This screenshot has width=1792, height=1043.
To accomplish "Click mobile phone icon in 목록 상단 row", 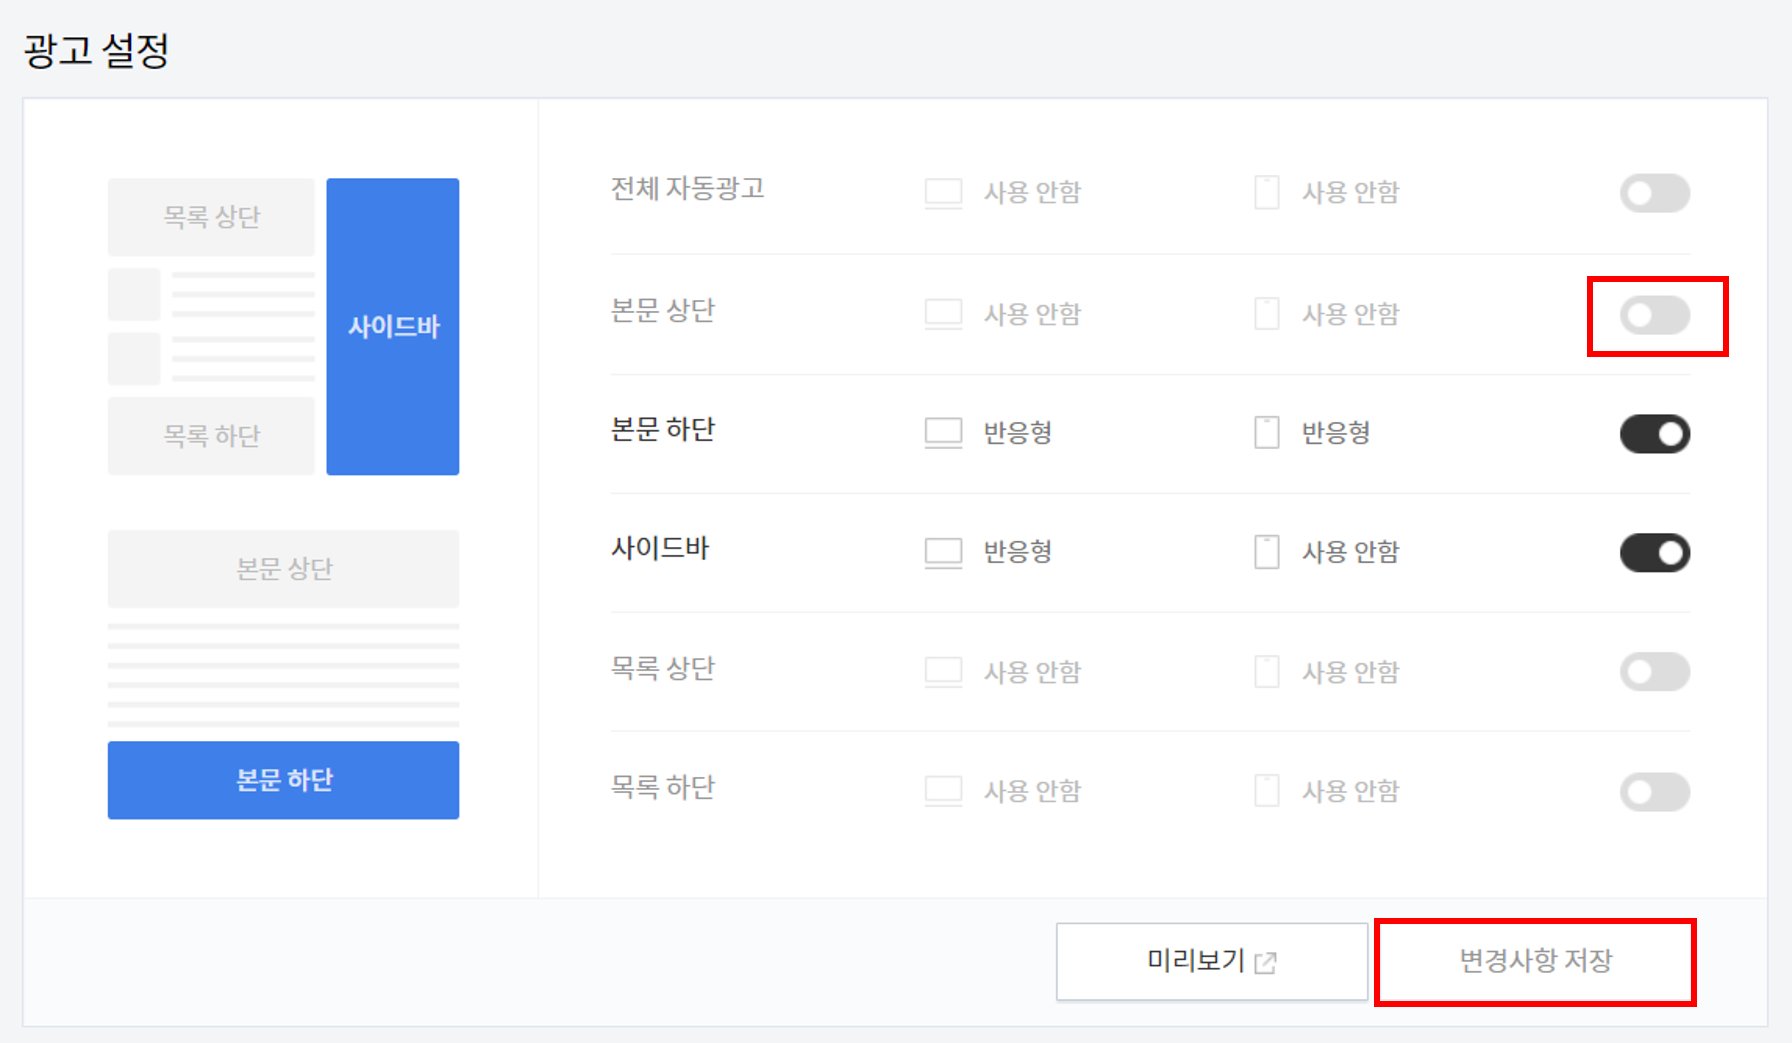I will coord(1267,672).
